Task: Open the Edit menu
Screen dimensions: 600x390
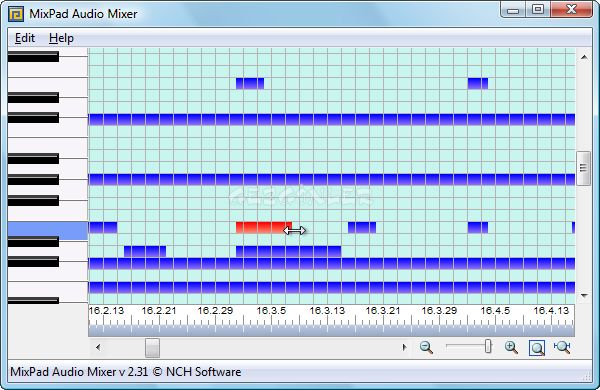Action: tap(25, 38)
